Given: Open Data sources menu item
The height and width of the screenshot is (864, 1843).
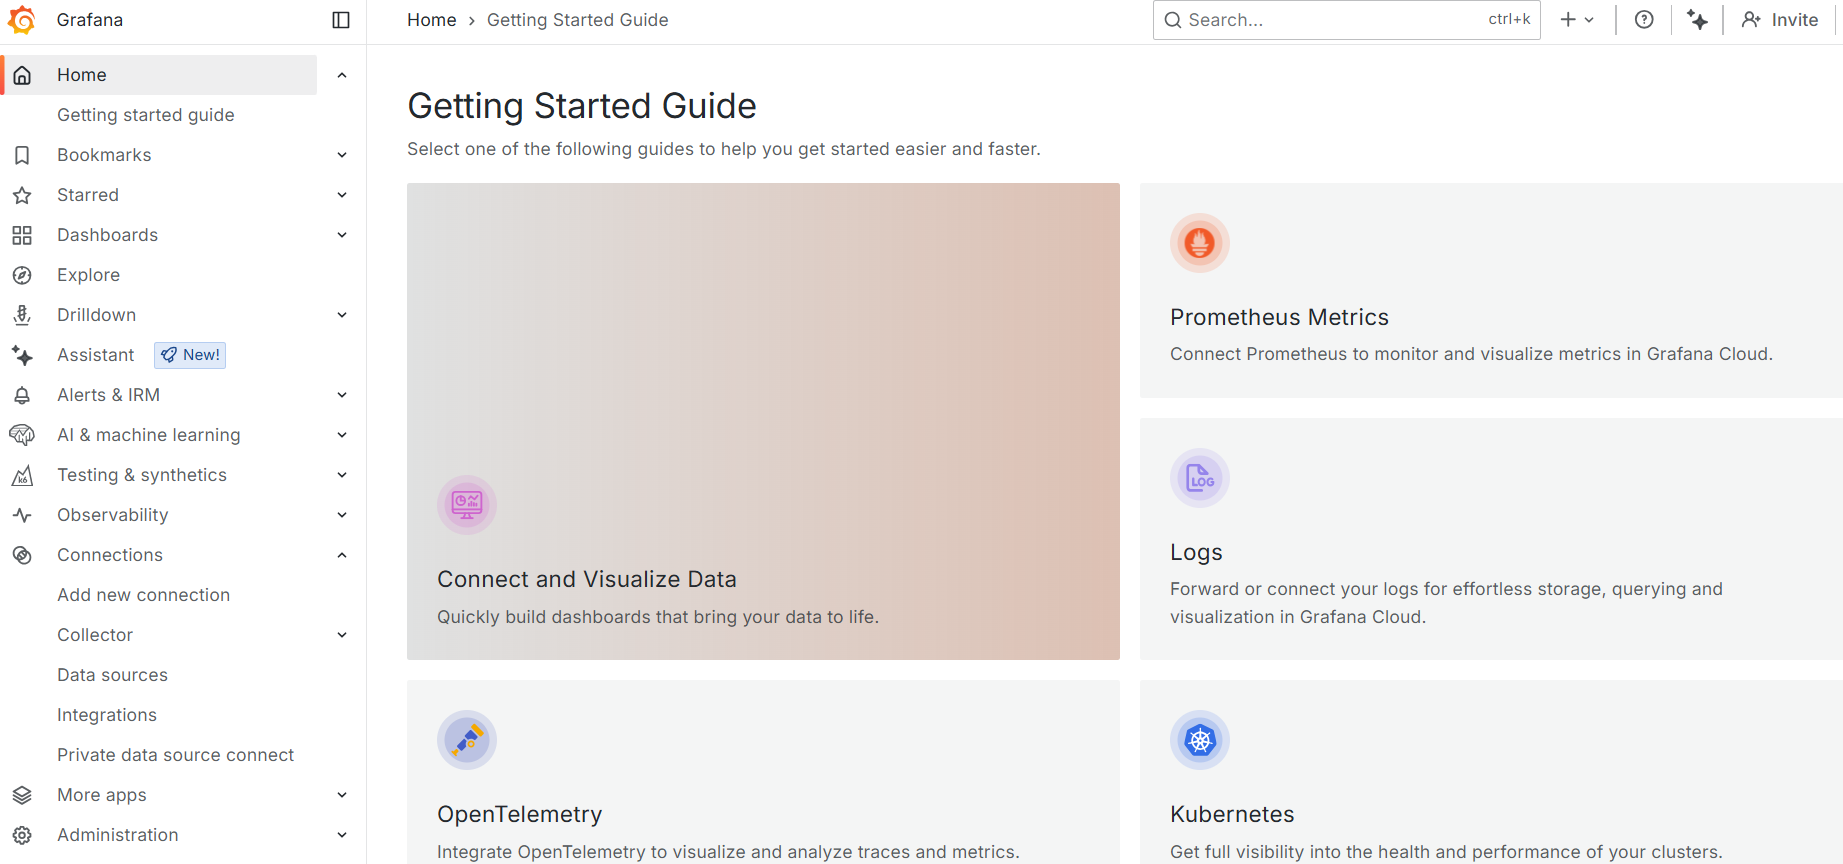Looking at the screenshot, I should pyautogui.click(x=113, y=675).
